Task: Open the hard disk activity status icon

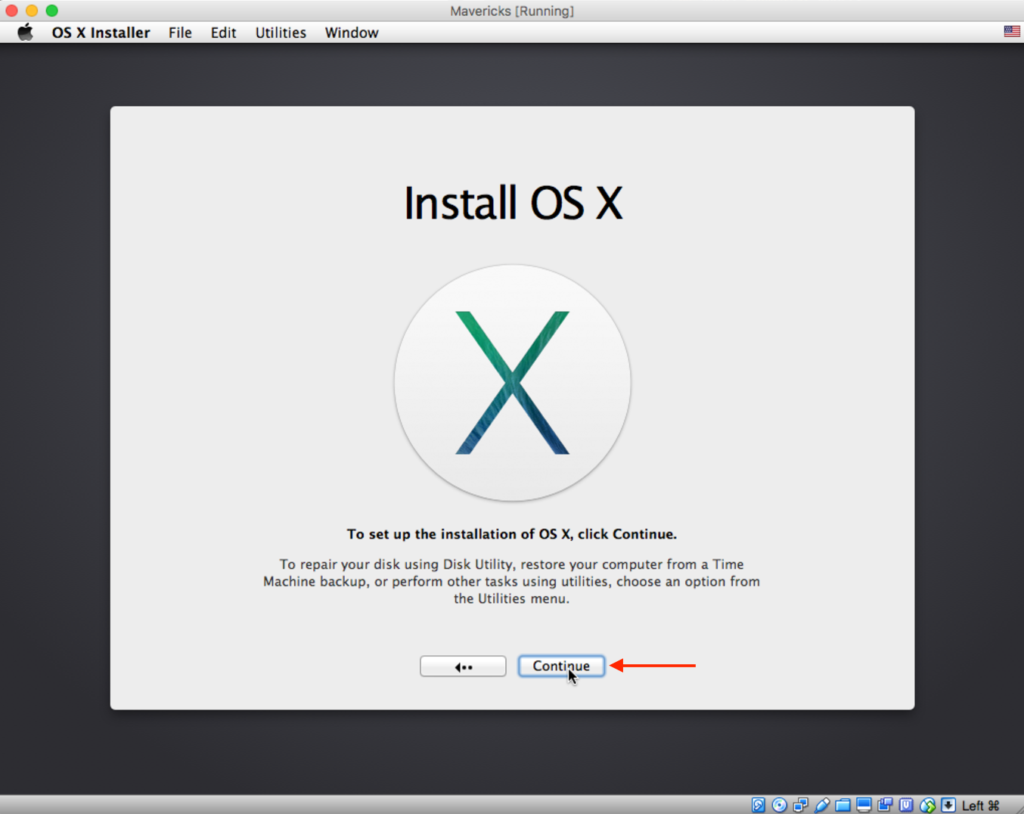Action: [x=759, y=804]
